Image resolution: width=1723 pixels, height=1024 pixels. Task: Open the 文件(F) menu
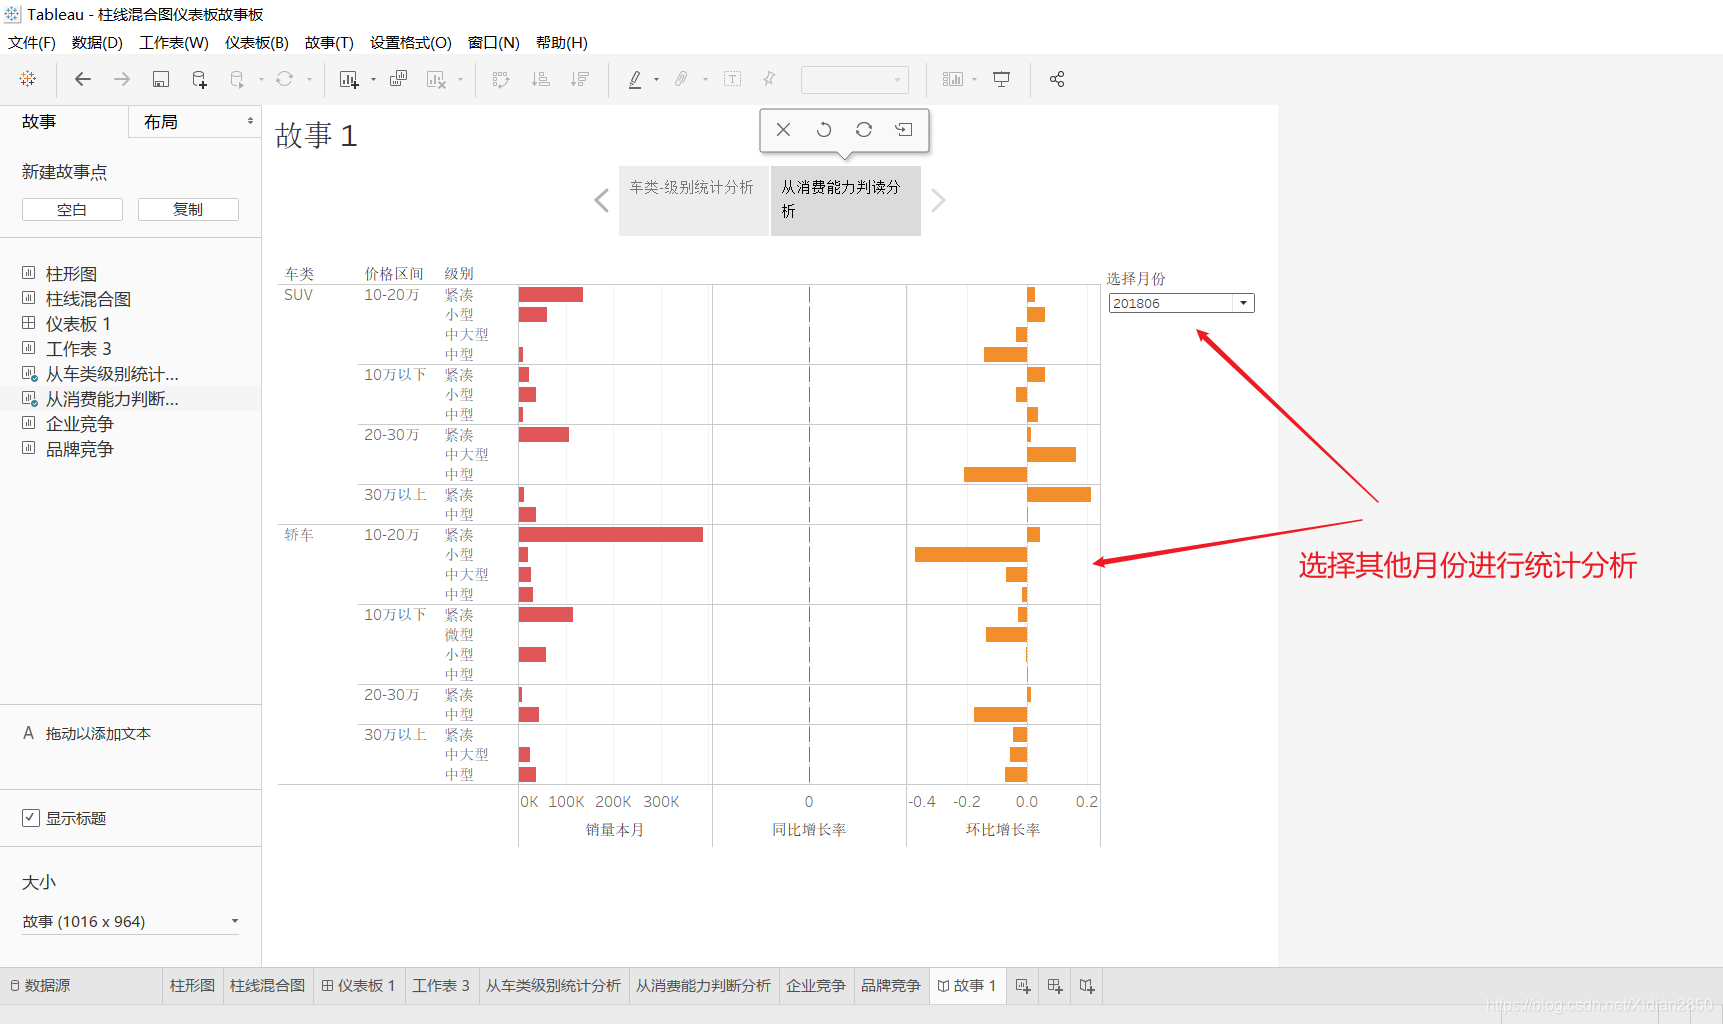[32, 42]
